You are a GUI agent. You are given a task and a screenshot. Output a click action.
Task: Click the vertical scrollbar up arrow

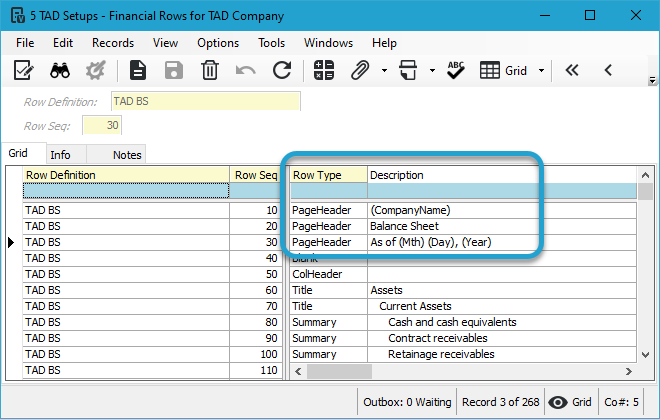point(645,175)
